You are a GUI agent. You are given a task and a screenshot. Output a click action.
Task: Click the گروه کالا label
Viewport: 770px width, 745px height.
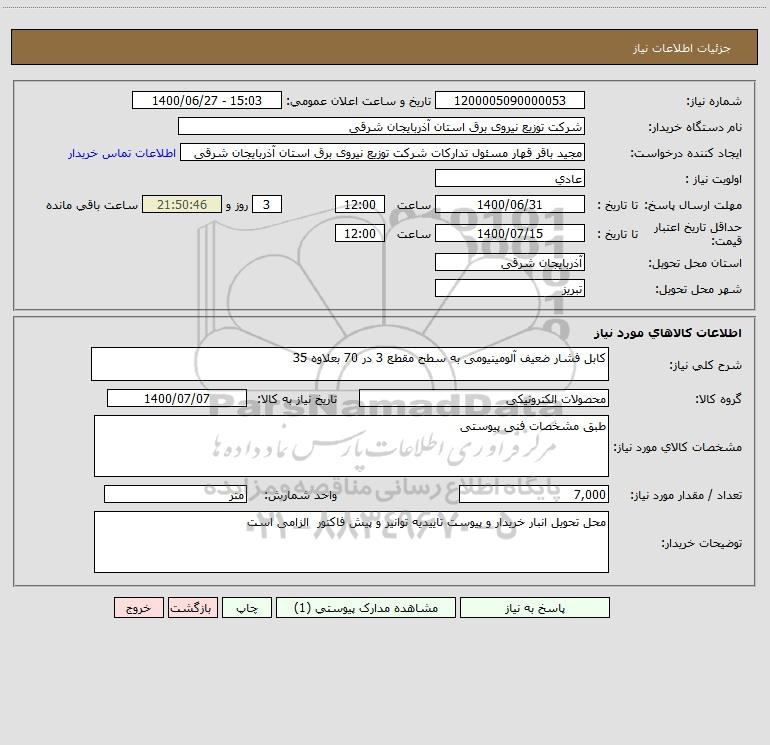click(x=718, y=399)
